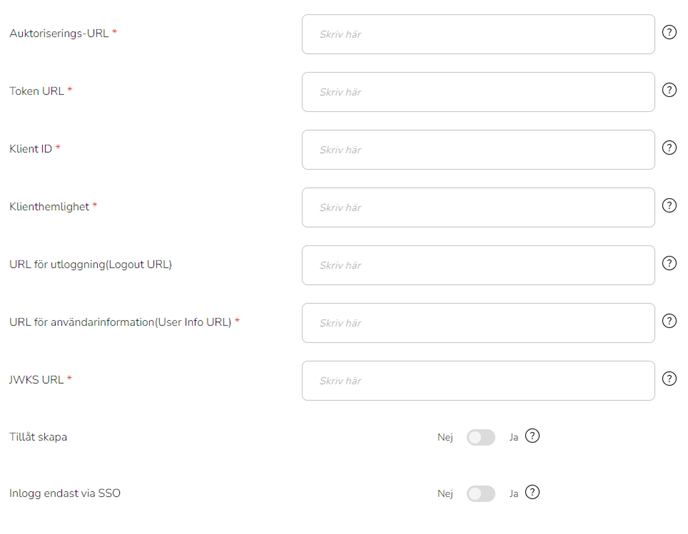This screenshot has height=534, width=688.
Task: Focus the Klienthemlighet text field
Action: (478, 208)
